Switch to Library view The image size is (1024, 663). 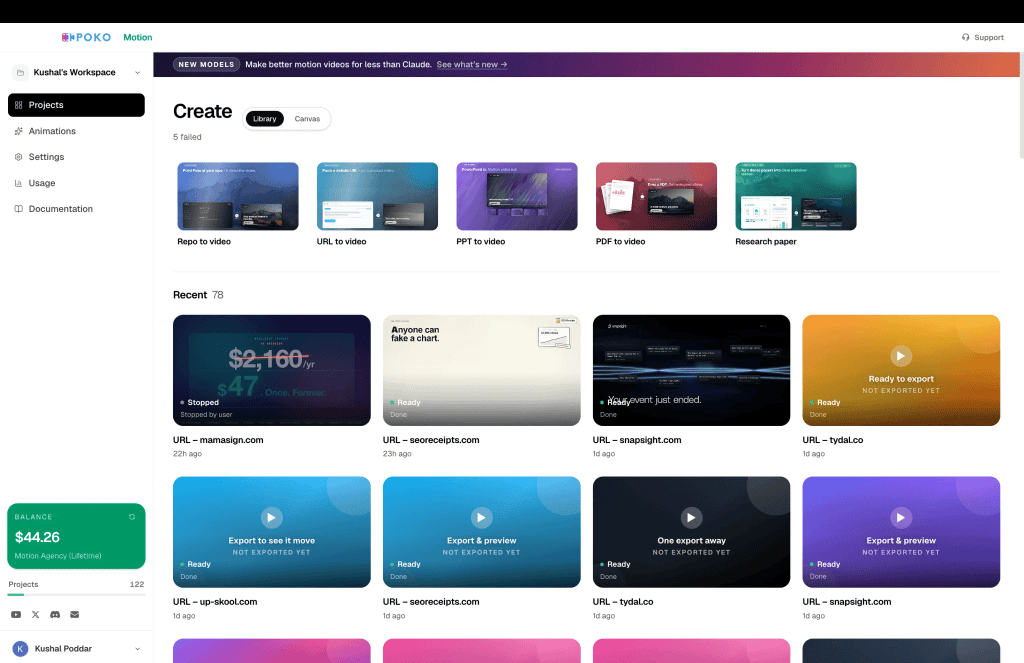[x=264, y=119]
